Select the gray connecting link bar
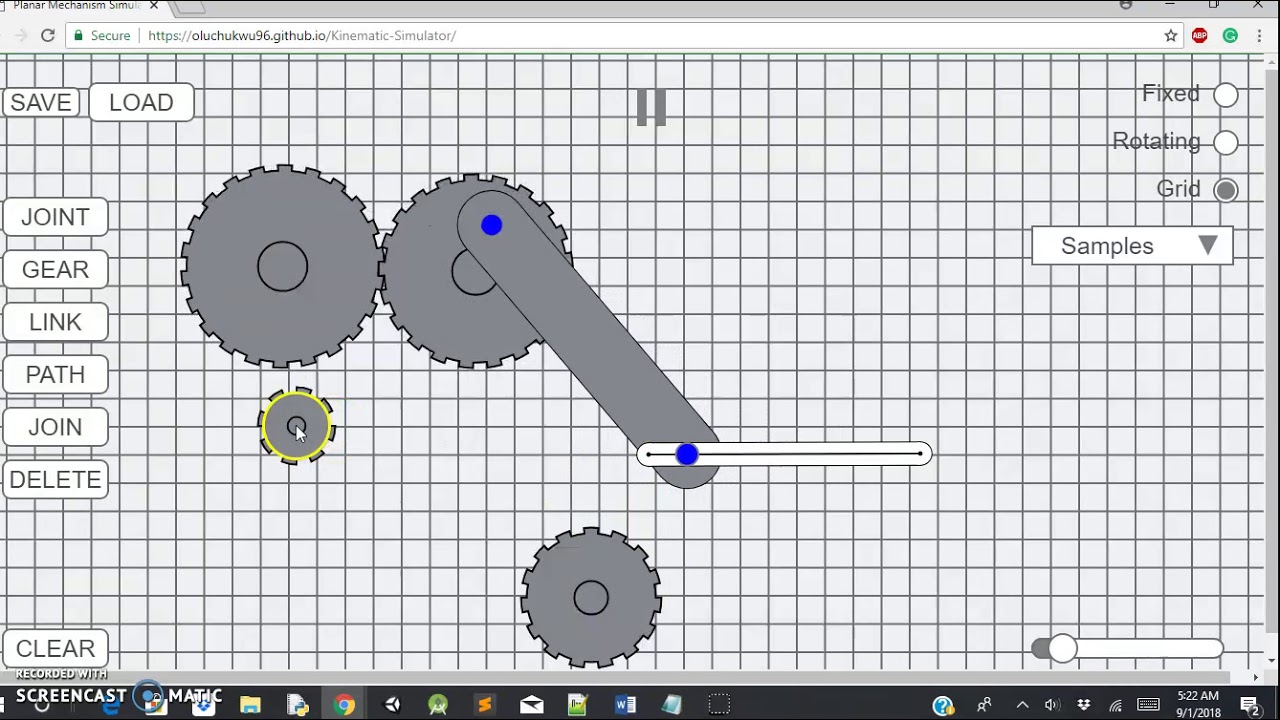The height and width of the screenshot is (720, 1280). [x=590, y=340]
